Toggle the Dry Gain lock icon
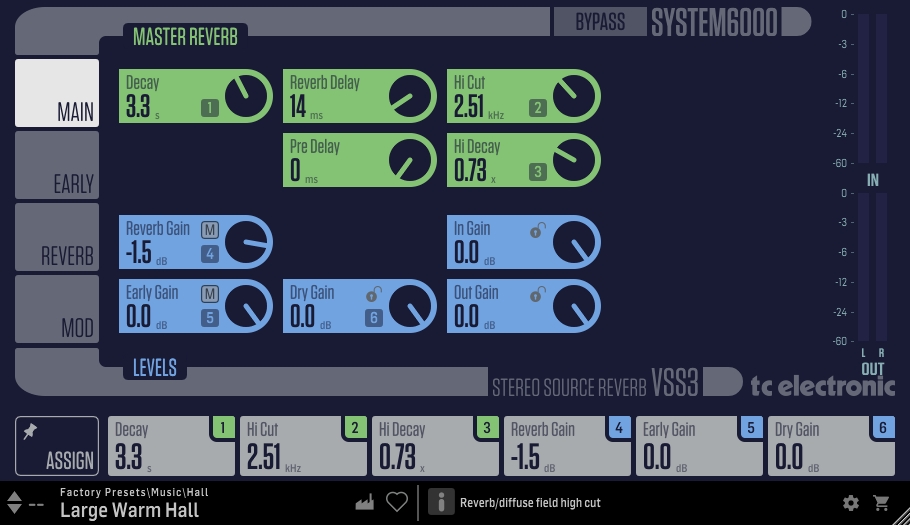This screenshot has width=910, height=525. click(374, 295)
